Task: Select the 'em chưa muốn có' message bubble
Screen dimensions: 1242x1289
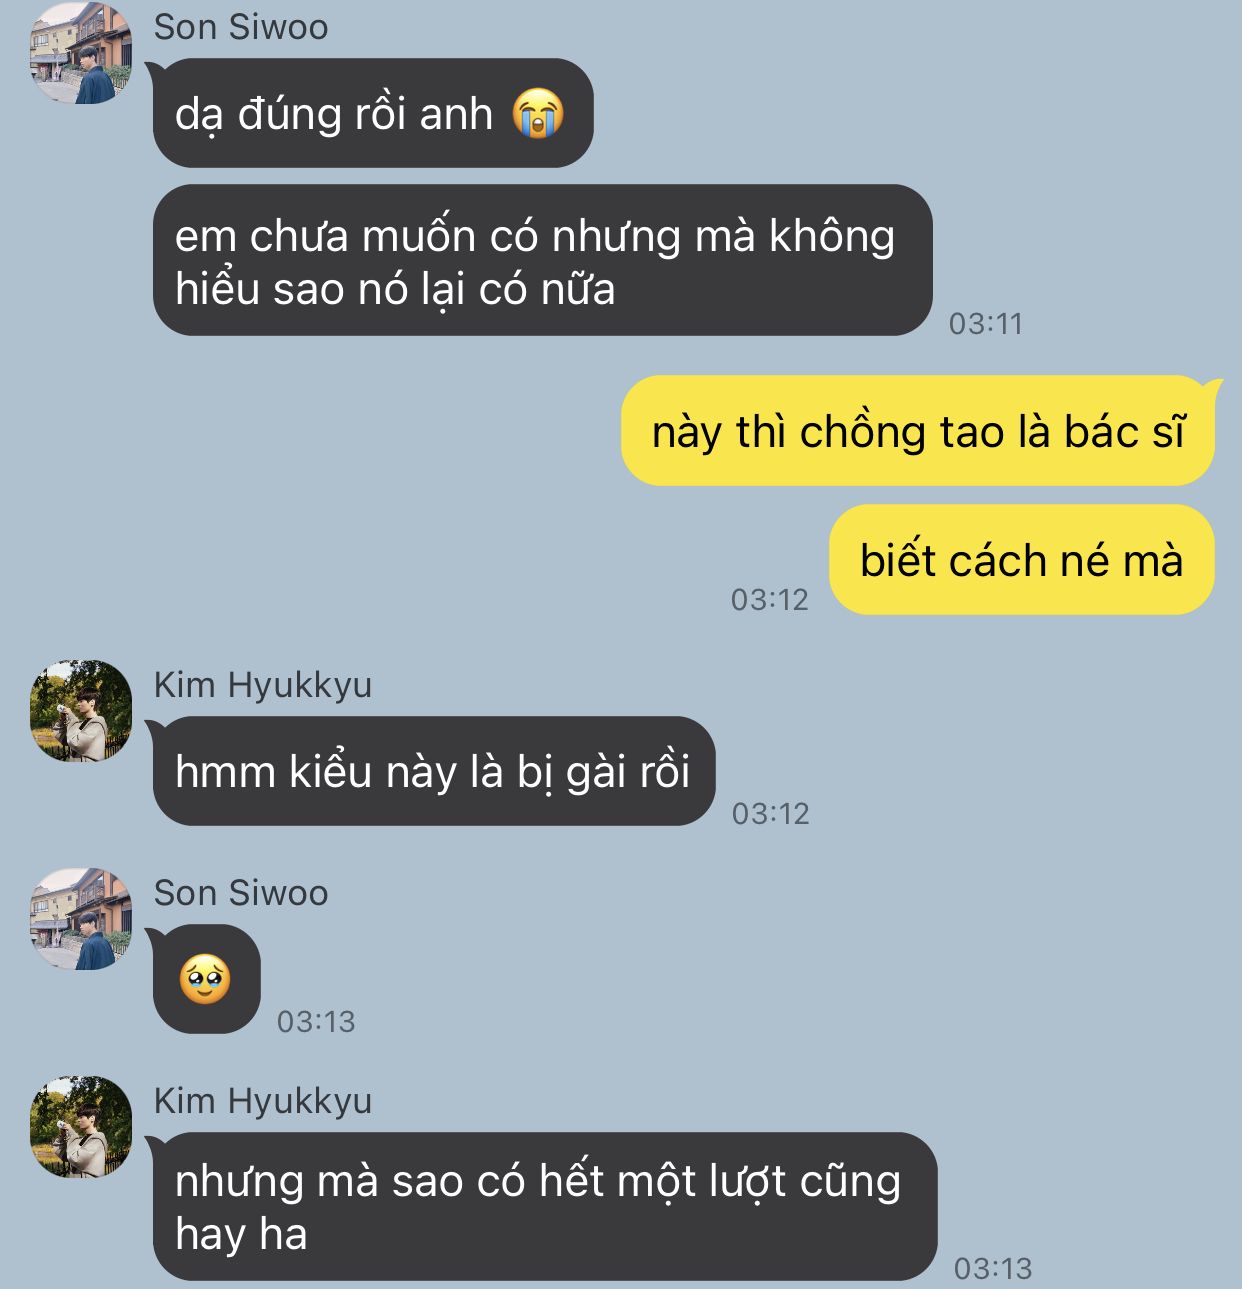Action: (543, 260)
